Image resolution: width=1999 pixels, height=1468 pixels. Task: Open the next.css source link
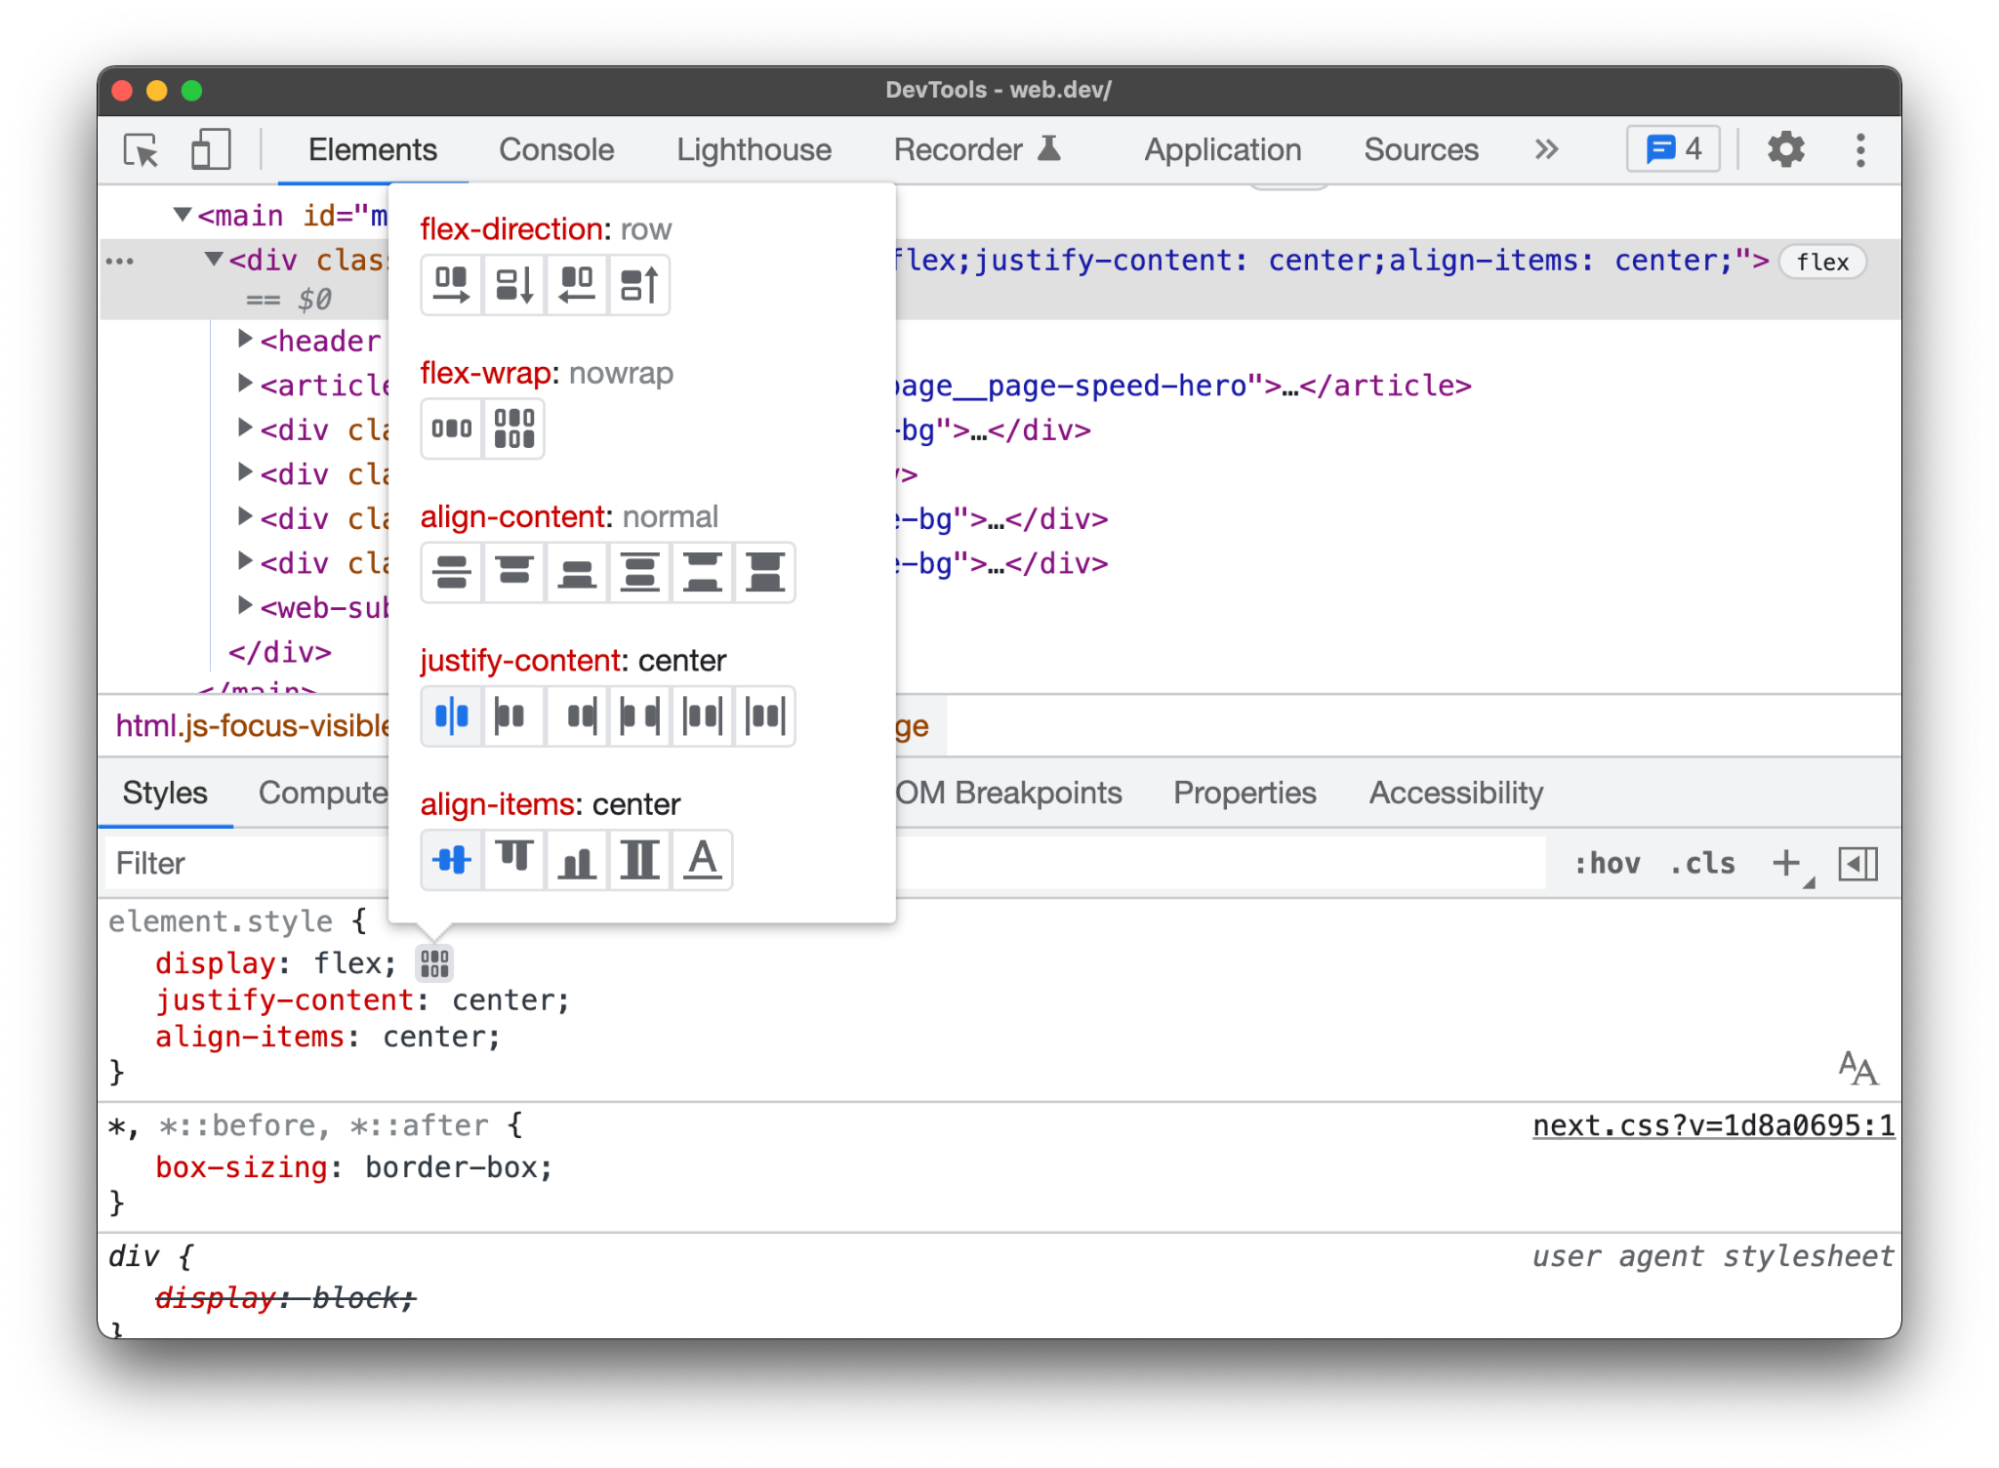coord(1712,1126)
